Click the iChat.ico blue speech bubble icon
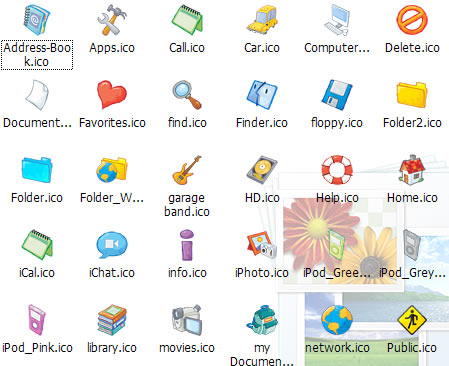The image size is (449, 366). pyautogui.click(x=112, y=246)
